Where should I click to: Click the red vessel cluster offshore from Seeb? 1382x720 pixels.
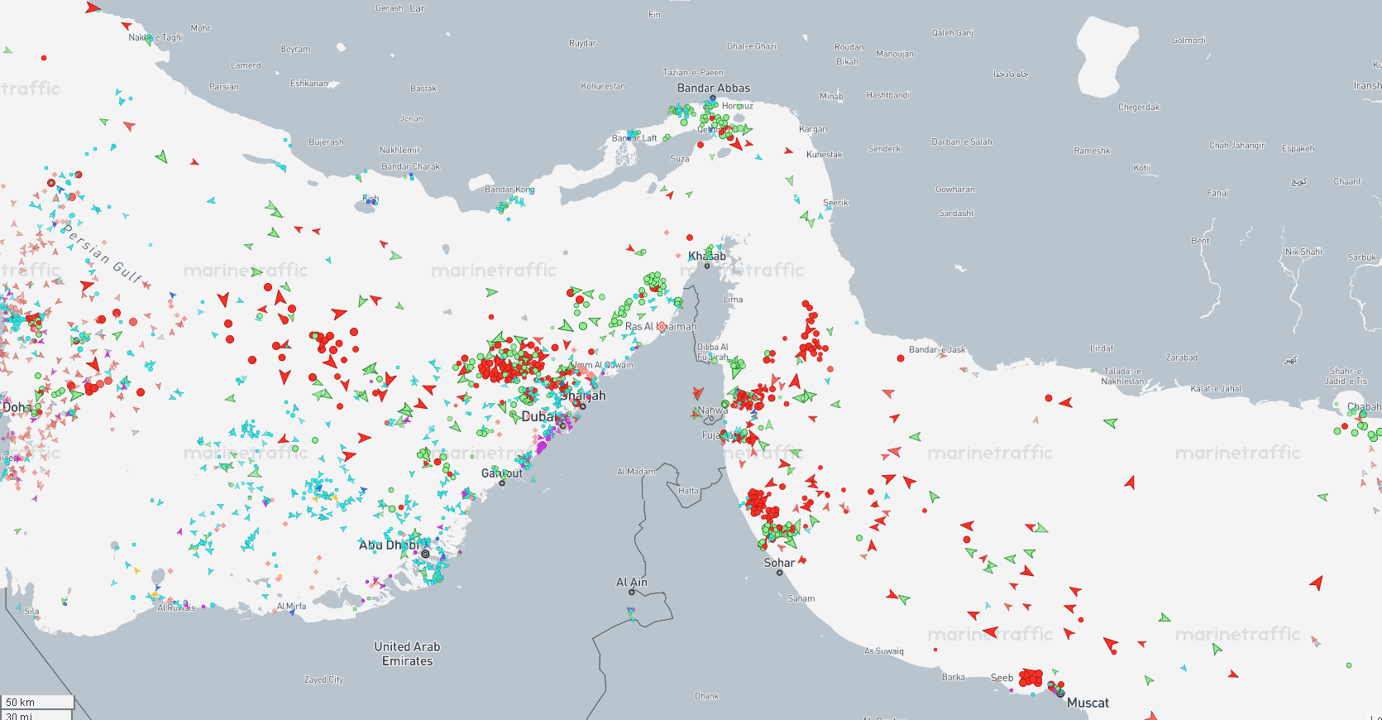pos(1030,677)
